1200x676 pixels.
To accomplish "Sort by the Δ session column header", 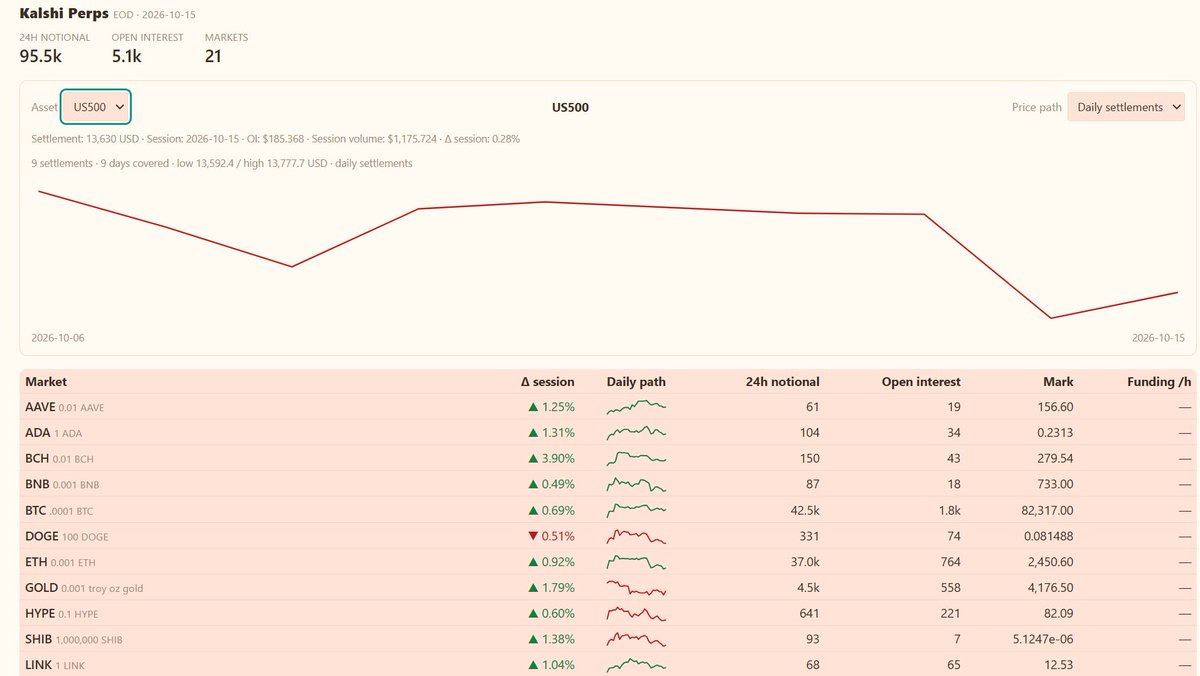I will pyautogui.click(x=548, y=382).
